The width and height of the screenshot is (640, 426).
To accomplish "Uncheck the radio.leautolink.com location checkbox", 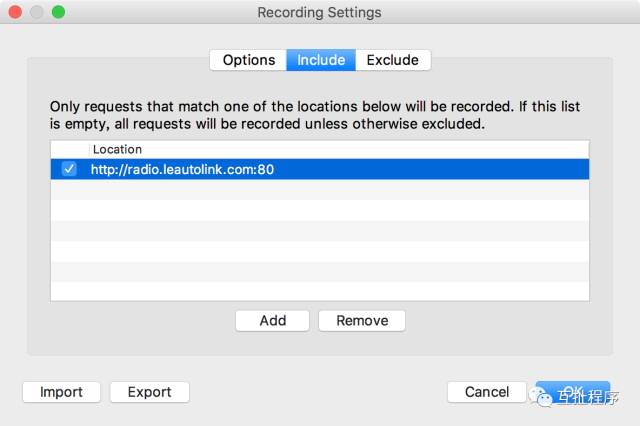I will point(69,170).
